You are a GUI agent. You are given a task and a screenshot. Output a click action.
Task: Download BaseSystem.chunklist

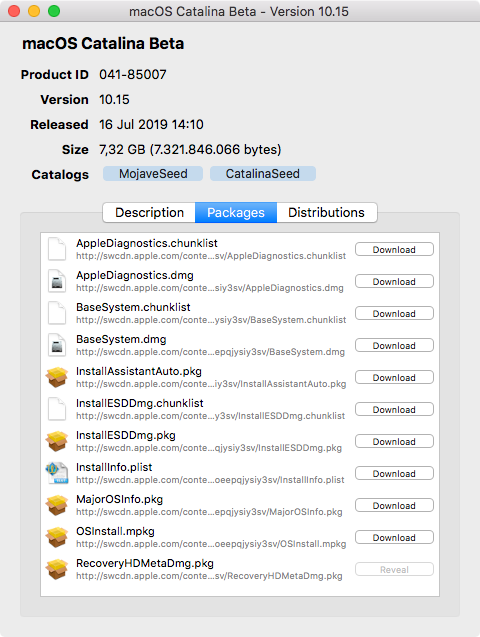tap(394, 314)
